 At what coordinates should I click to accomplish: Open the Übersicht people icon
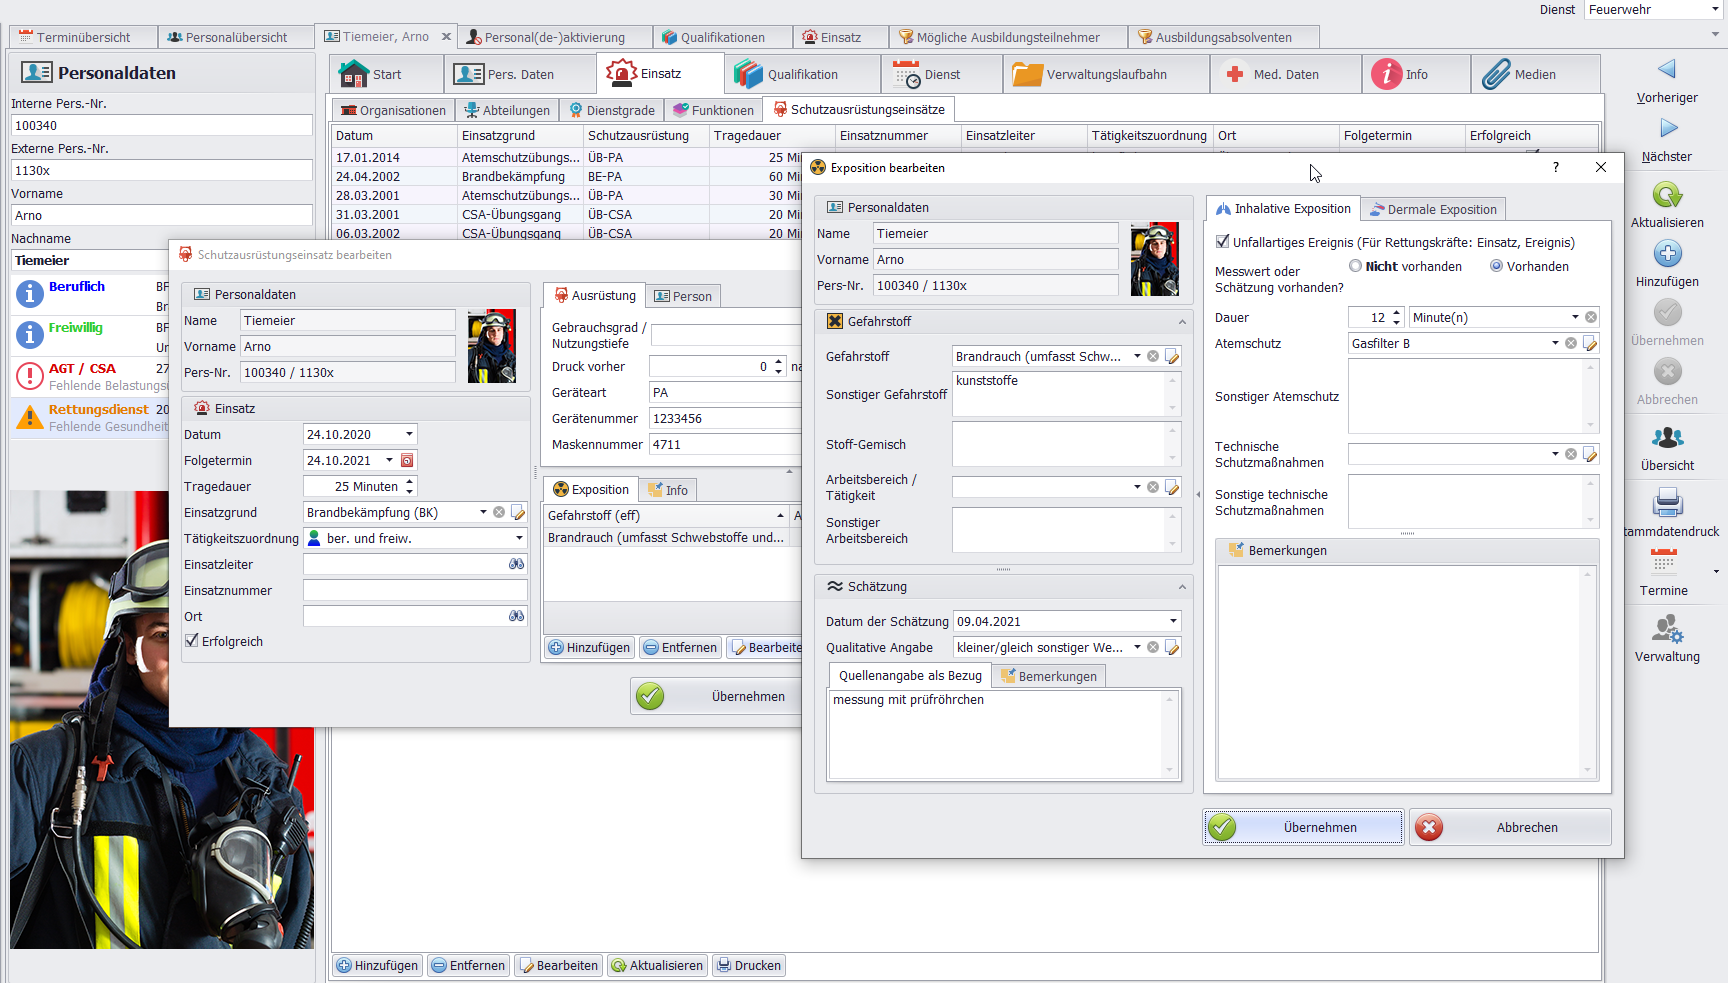click(1667, 439)
